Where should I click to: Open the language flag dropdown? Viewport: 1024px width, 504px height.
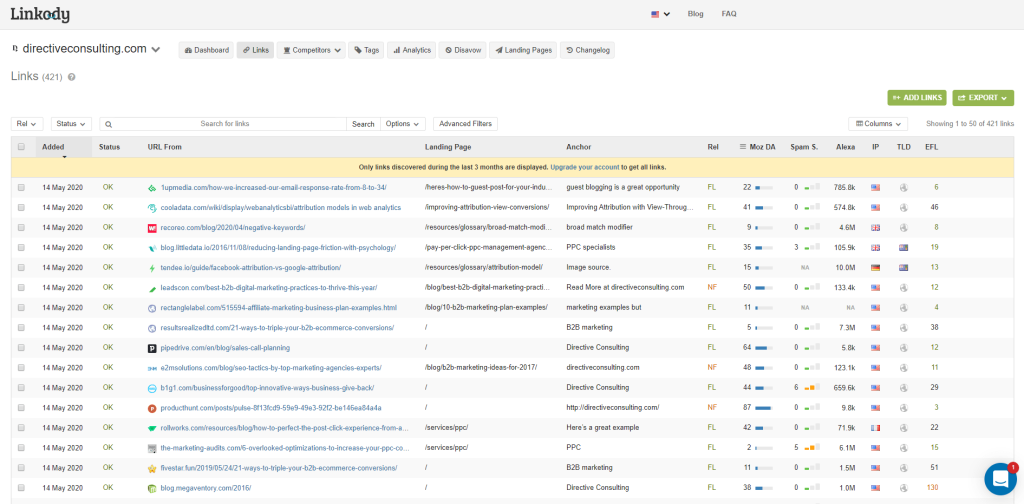660,14
